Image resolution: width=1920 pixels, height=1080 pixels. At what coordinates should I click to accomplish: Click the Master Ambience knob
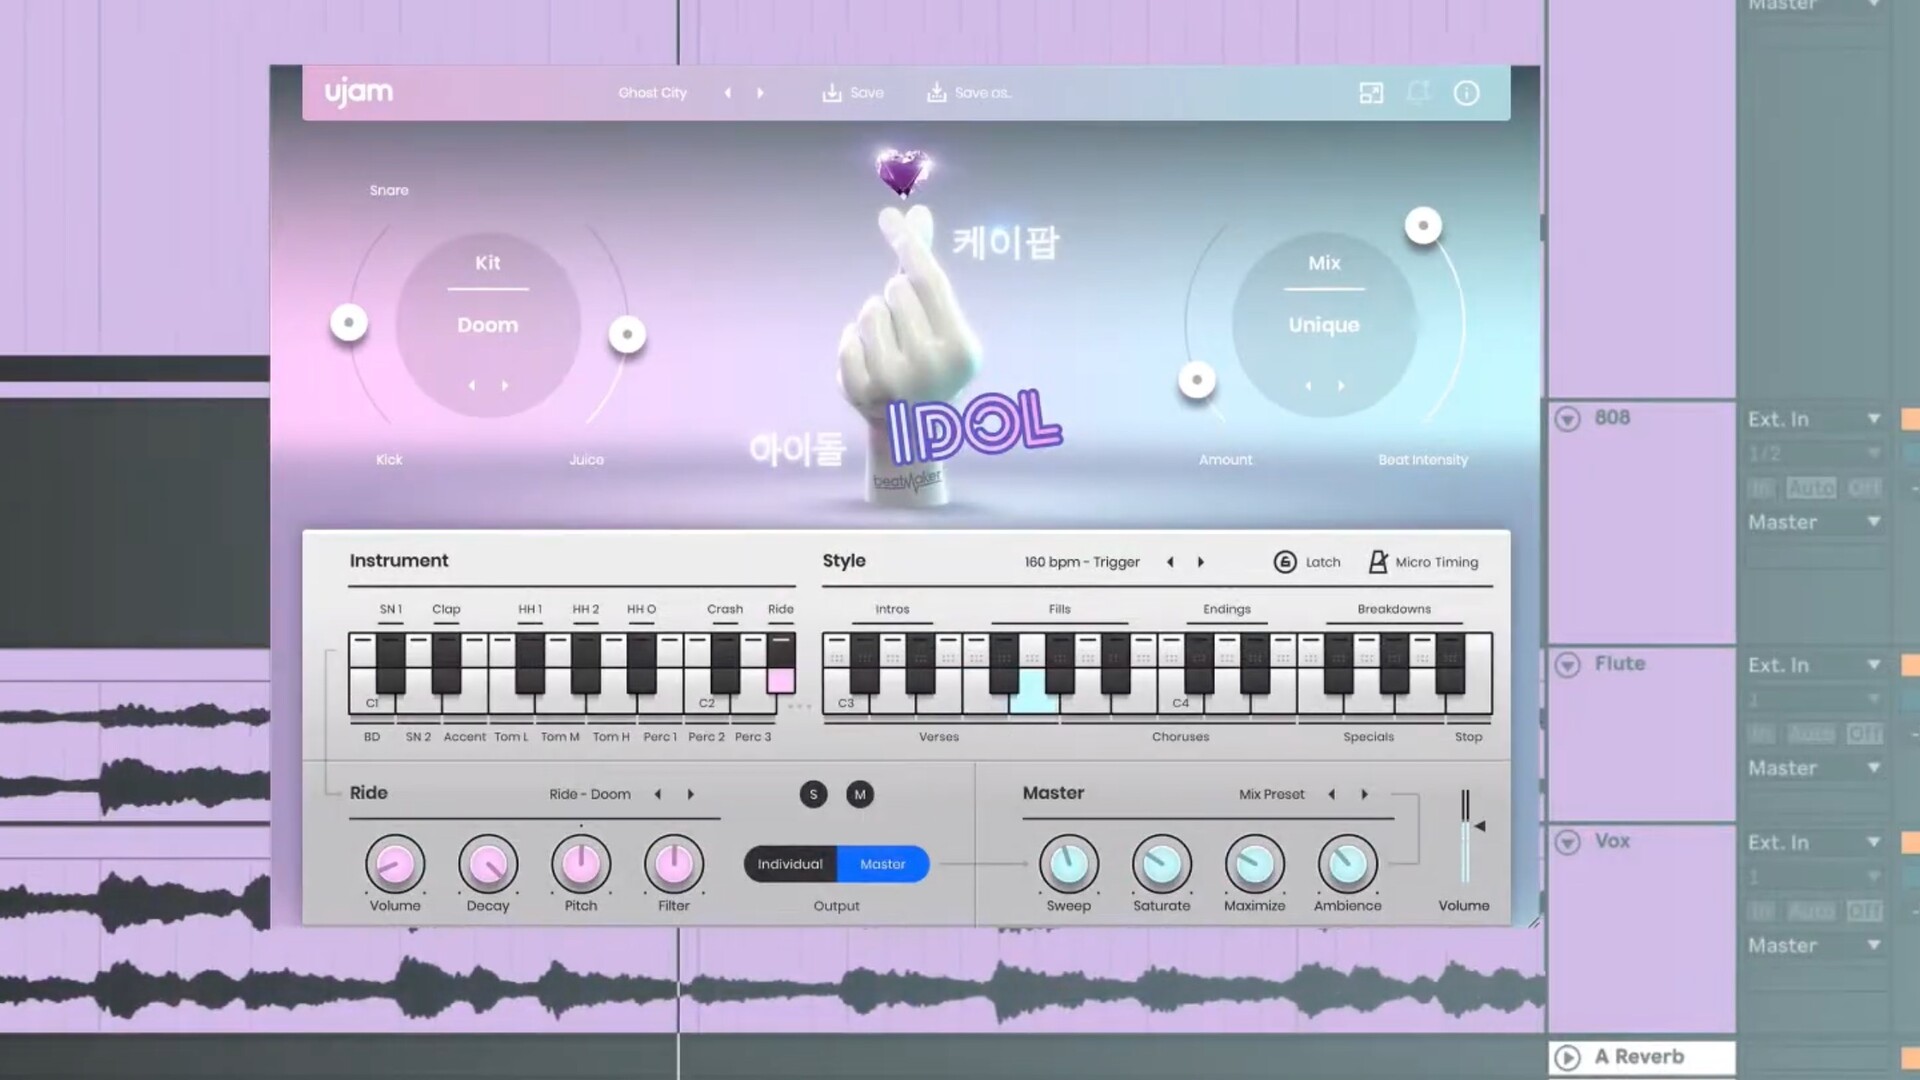(1348, 864)
